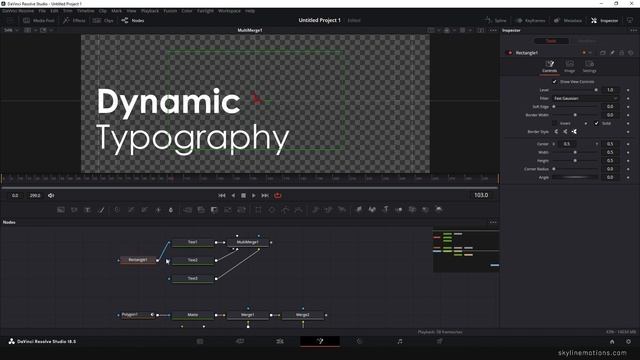Uncheck Show View Controls
The height and width of the screenshot is (360, 640).
point(554,82)
